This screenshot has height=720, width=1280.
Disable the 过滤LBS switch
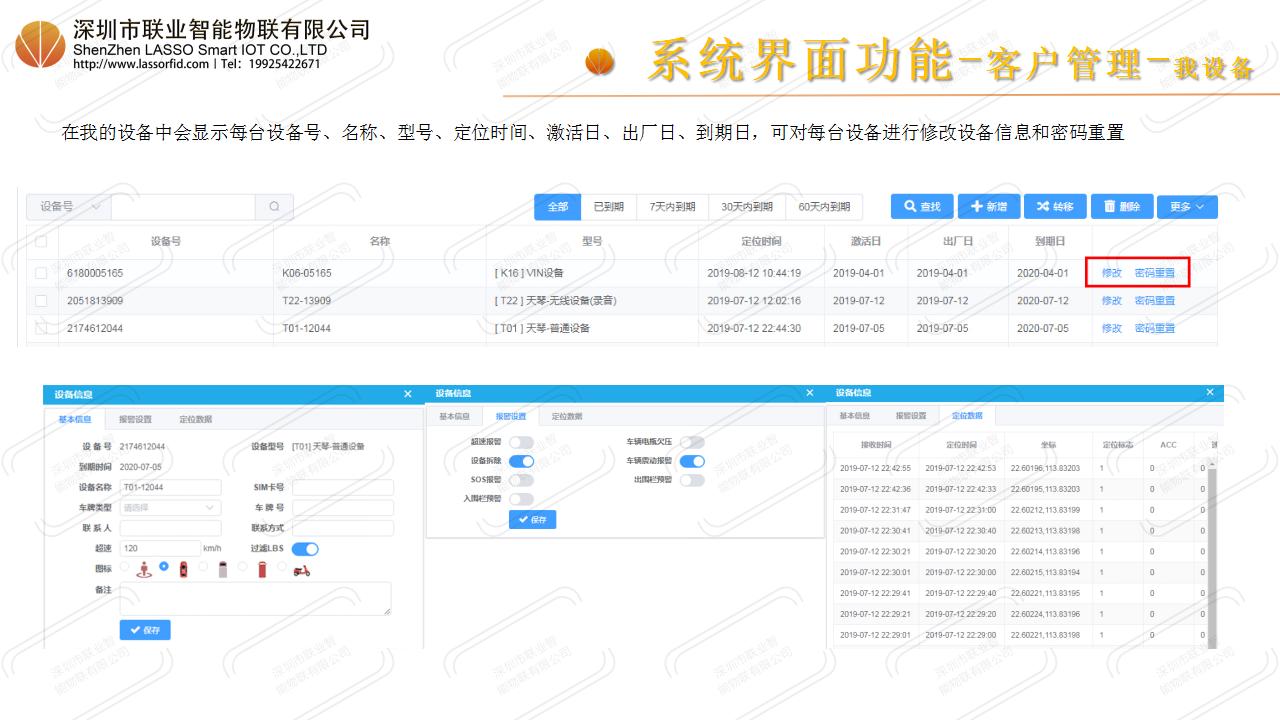coord(305,548)
